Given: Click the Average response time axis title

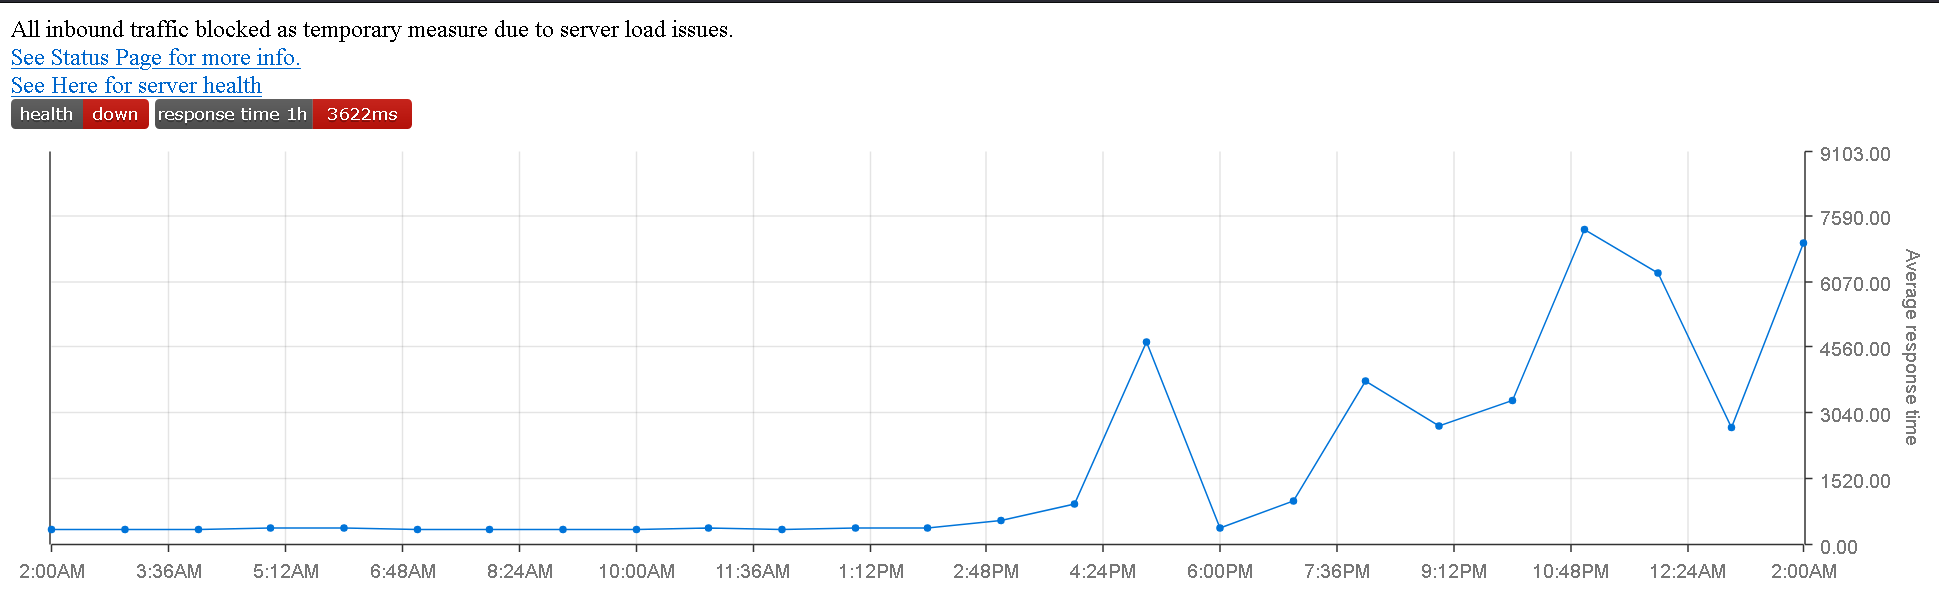Looking at the screenshot, I should [x=1911, y=347].
